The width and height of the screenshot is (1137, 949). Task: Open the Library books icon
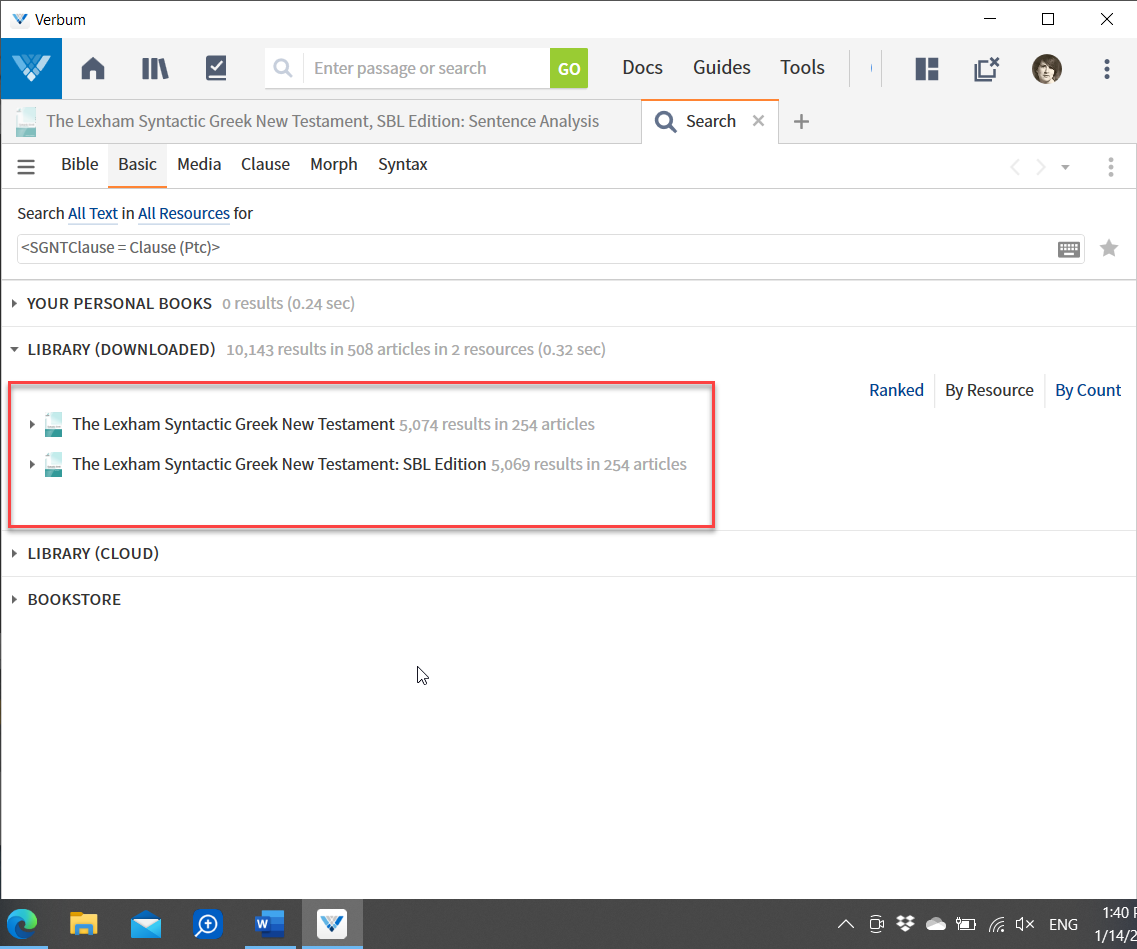[154, 68]
